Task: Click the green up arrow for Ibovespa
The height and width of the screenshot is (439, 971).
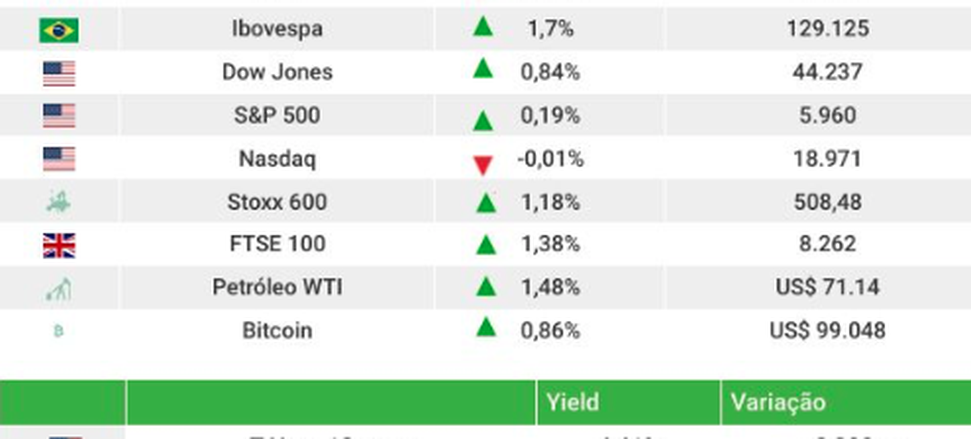Action: (x=484, y=27)
